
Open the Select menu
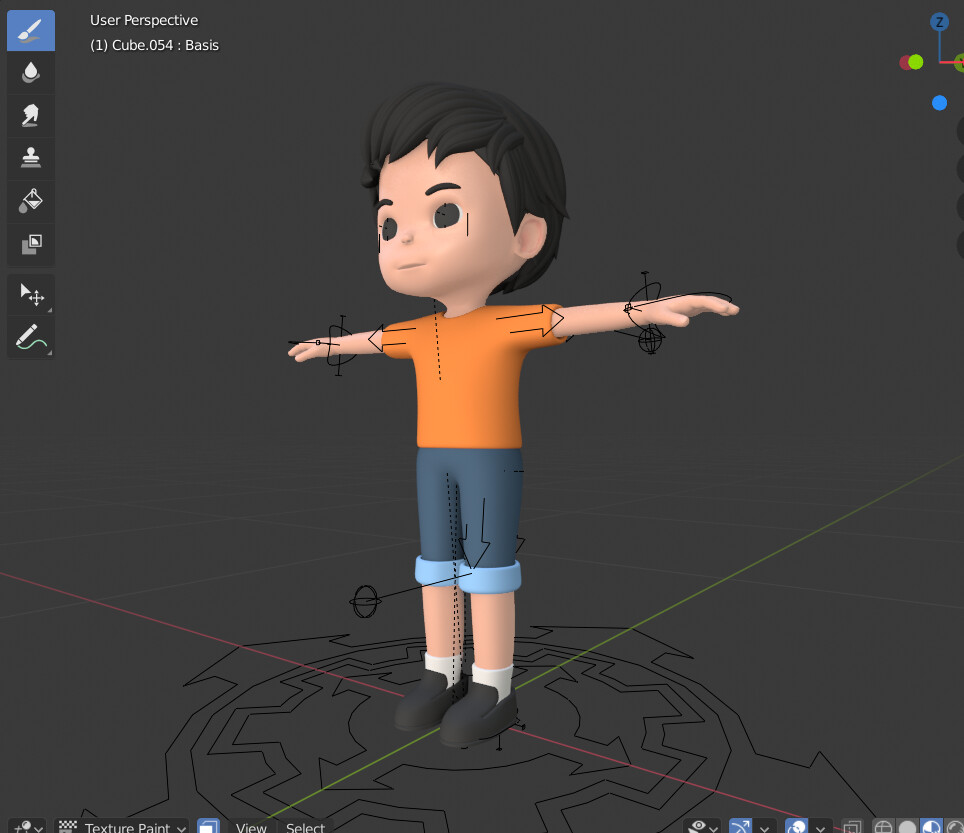point(305,826)
